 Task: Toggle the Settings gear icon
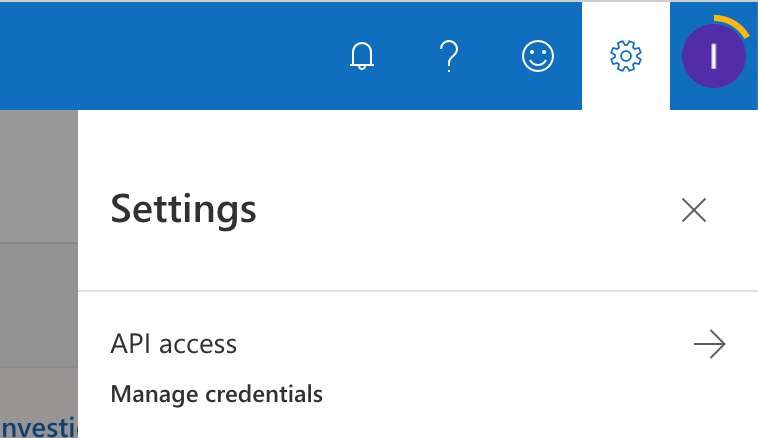point(626,56)
